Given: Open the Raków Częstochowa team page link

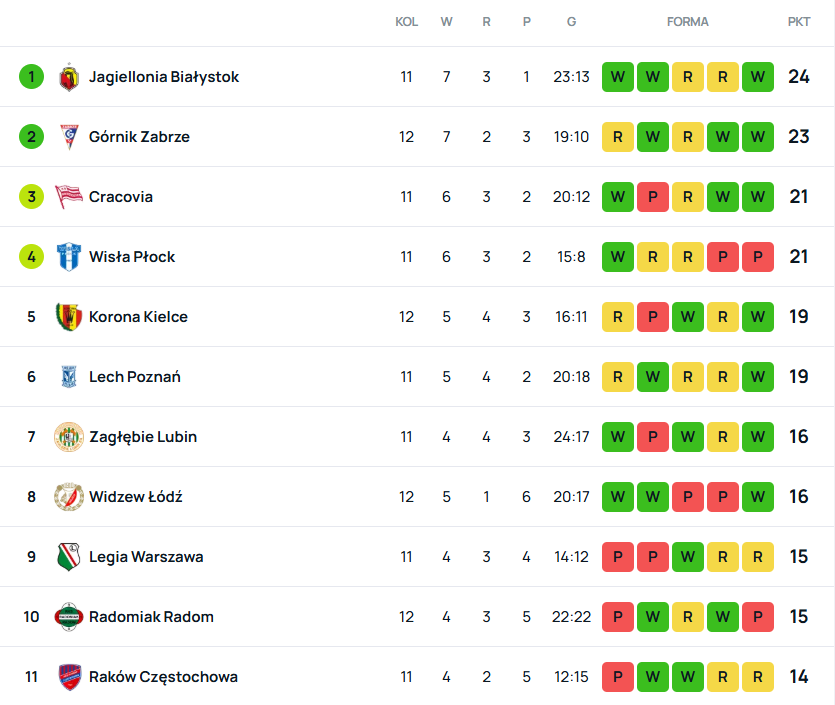Looking at the screenshot, I should (x=163, y=677).
